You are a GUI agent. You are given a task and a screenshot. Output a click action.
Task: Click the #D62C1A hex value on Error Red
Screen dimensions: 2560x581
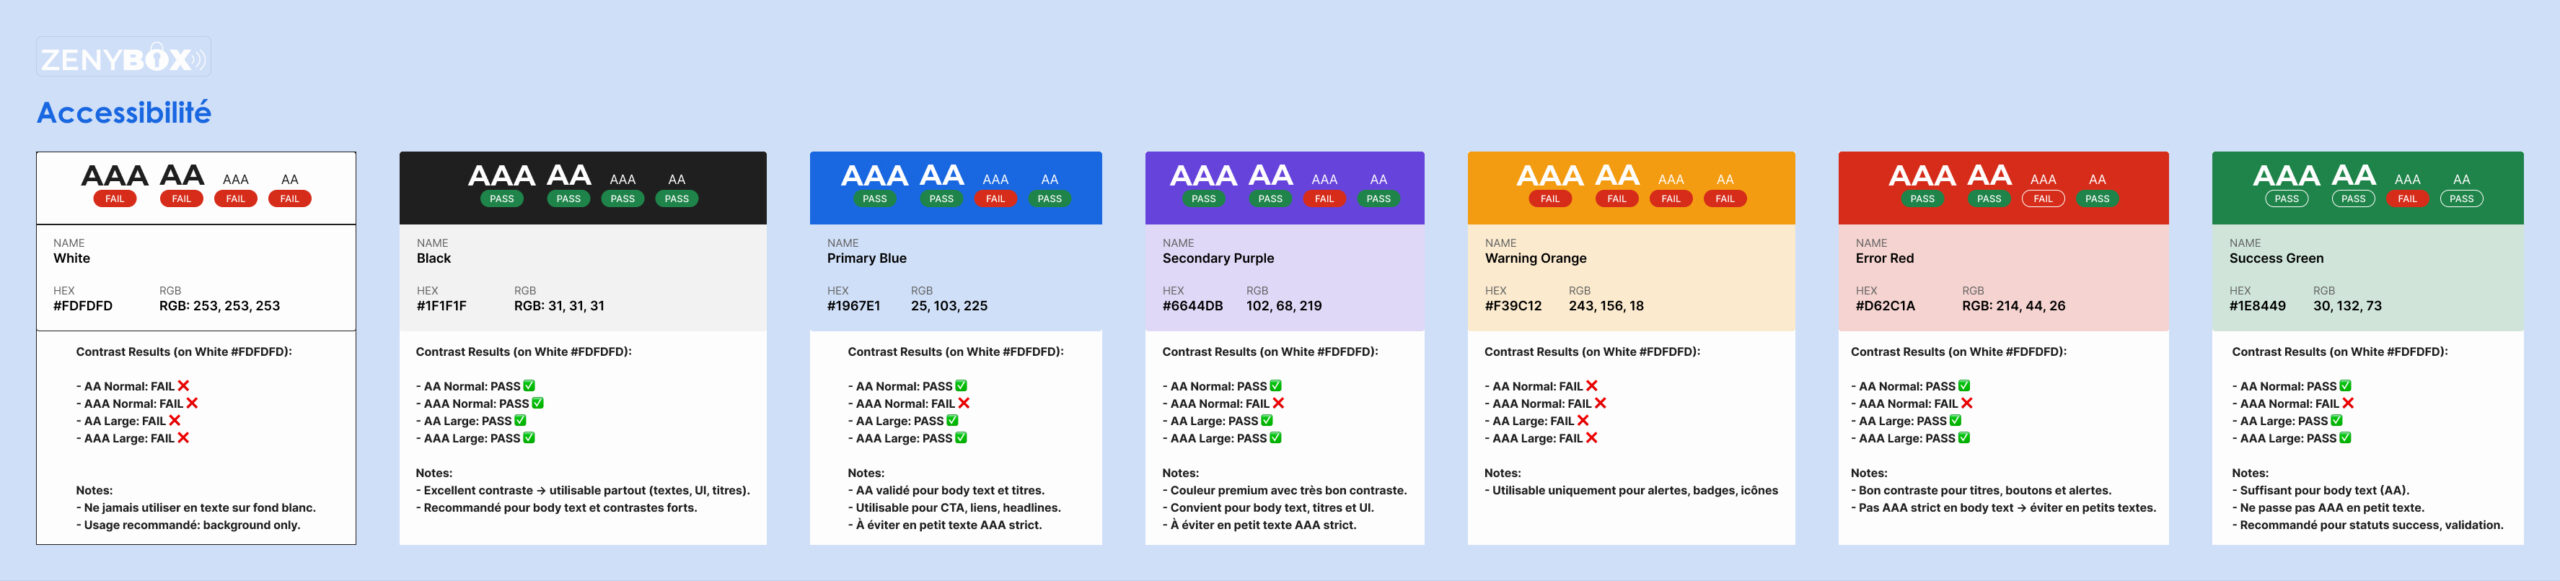(1885, 306)
